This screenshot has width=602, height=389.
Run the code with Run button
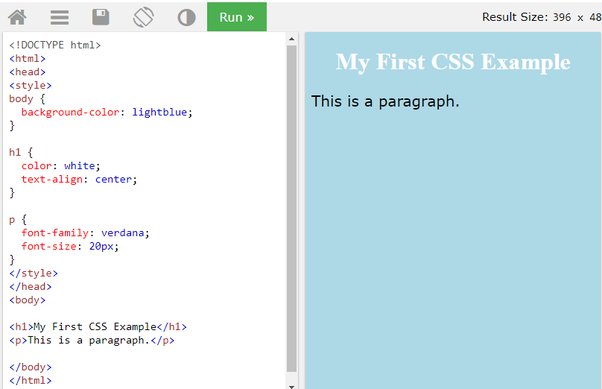[237, 17]
